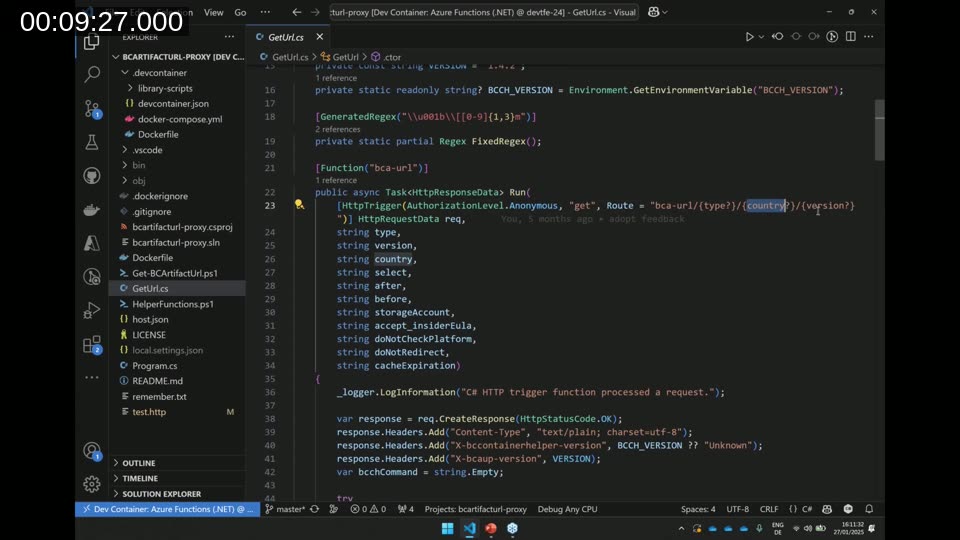
Task: Change indentation via Spaces: 4
Action: tap(698, 509)
